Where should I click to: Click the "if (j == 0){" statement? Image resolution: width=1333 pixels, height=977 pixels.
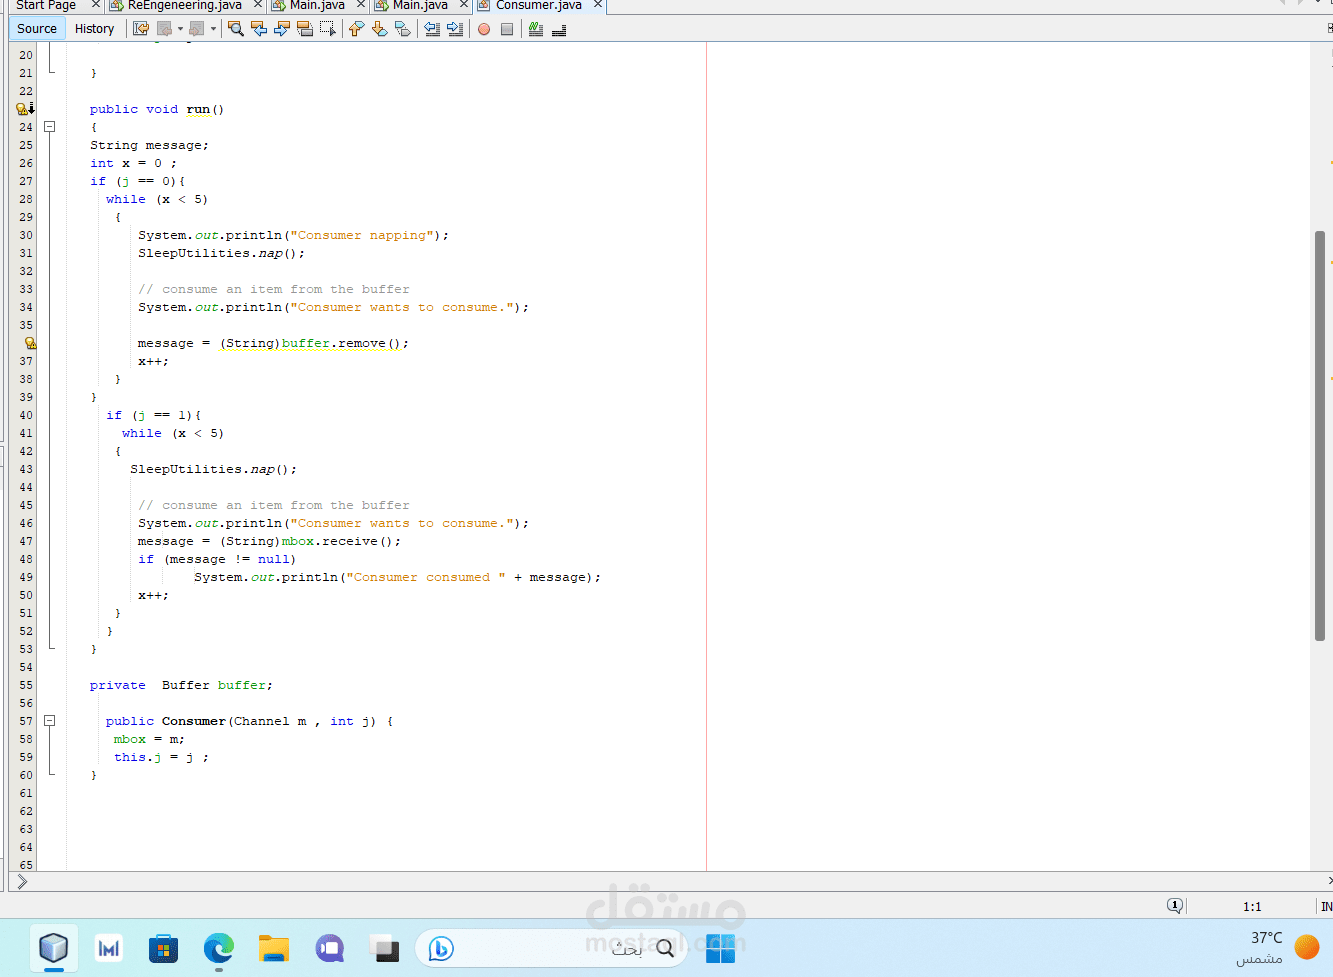coord(138,181)
